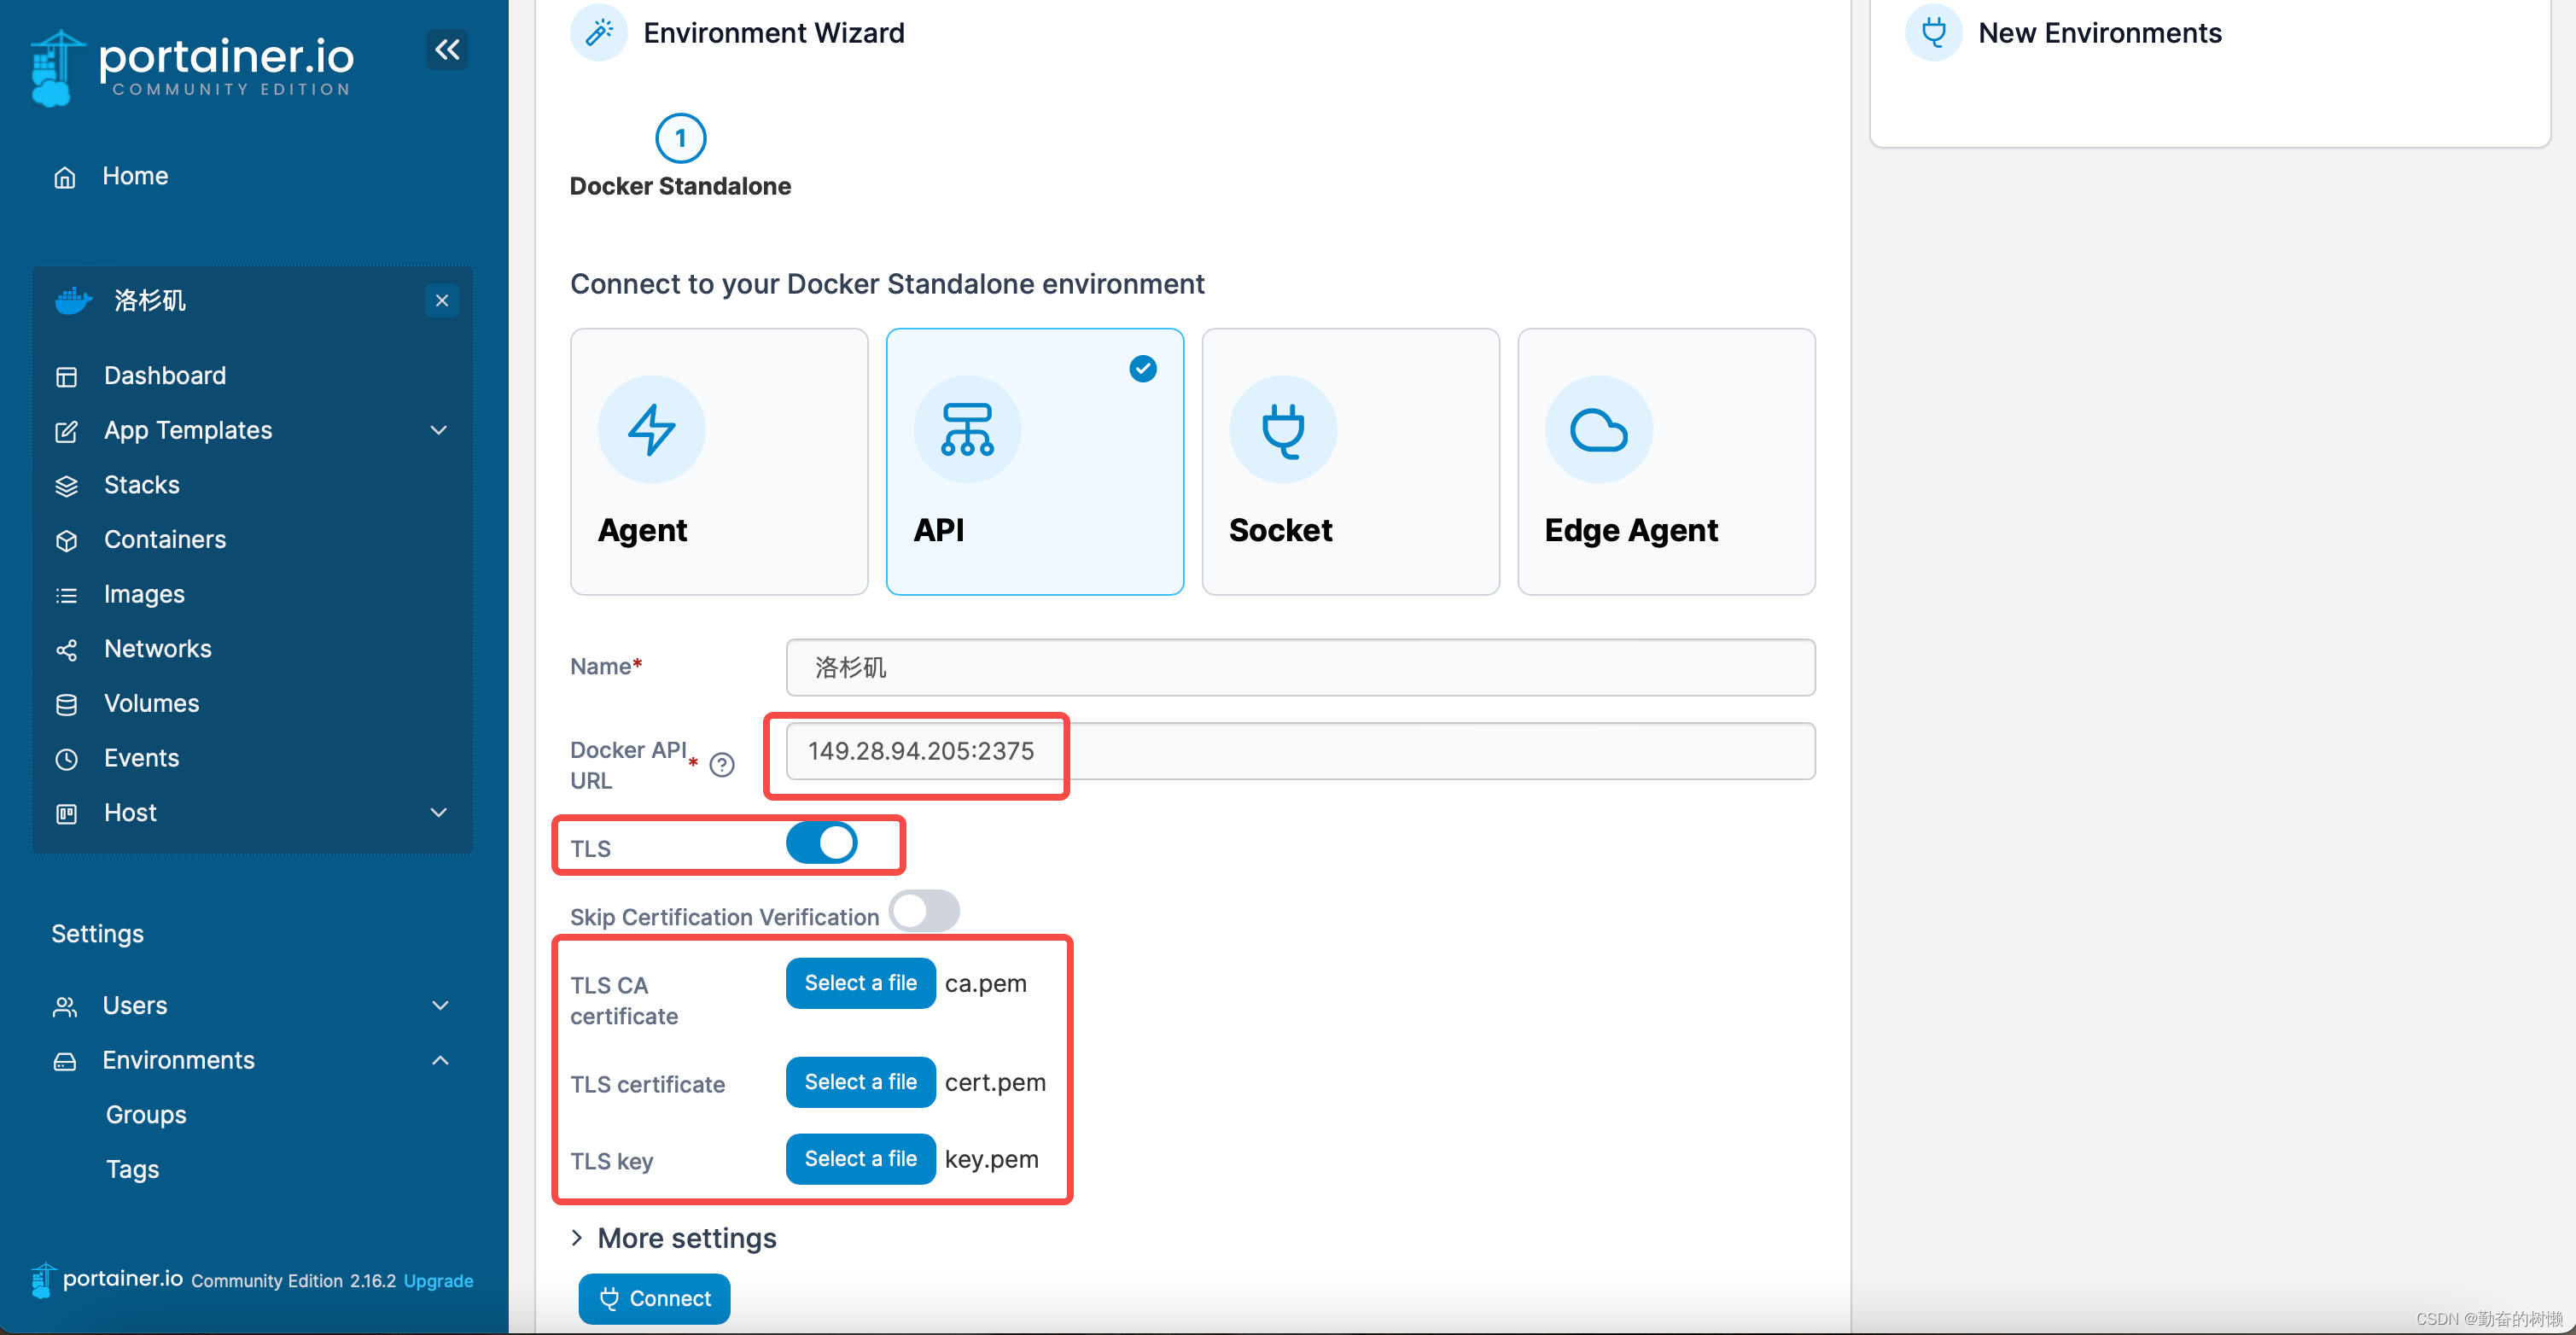Disable the TLS toggle
The height and width of the screenshot is (1335, 2576).
(823, 843)
